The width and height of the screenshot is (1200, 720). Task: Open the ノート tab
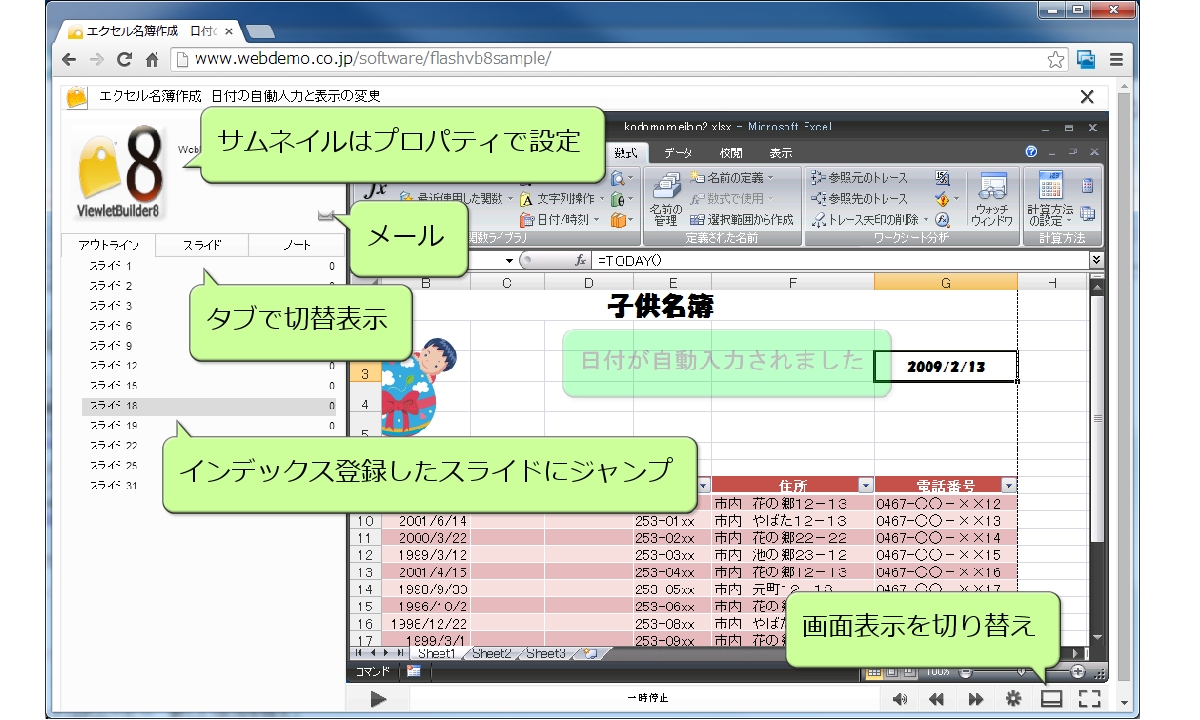coord(296,245)
